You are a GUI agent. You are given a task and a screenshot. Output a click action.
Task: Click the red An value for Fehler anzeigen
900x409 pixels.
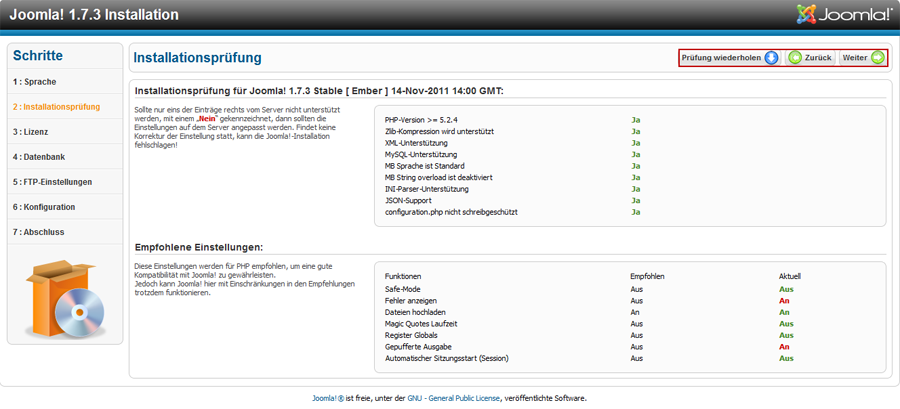784,301
